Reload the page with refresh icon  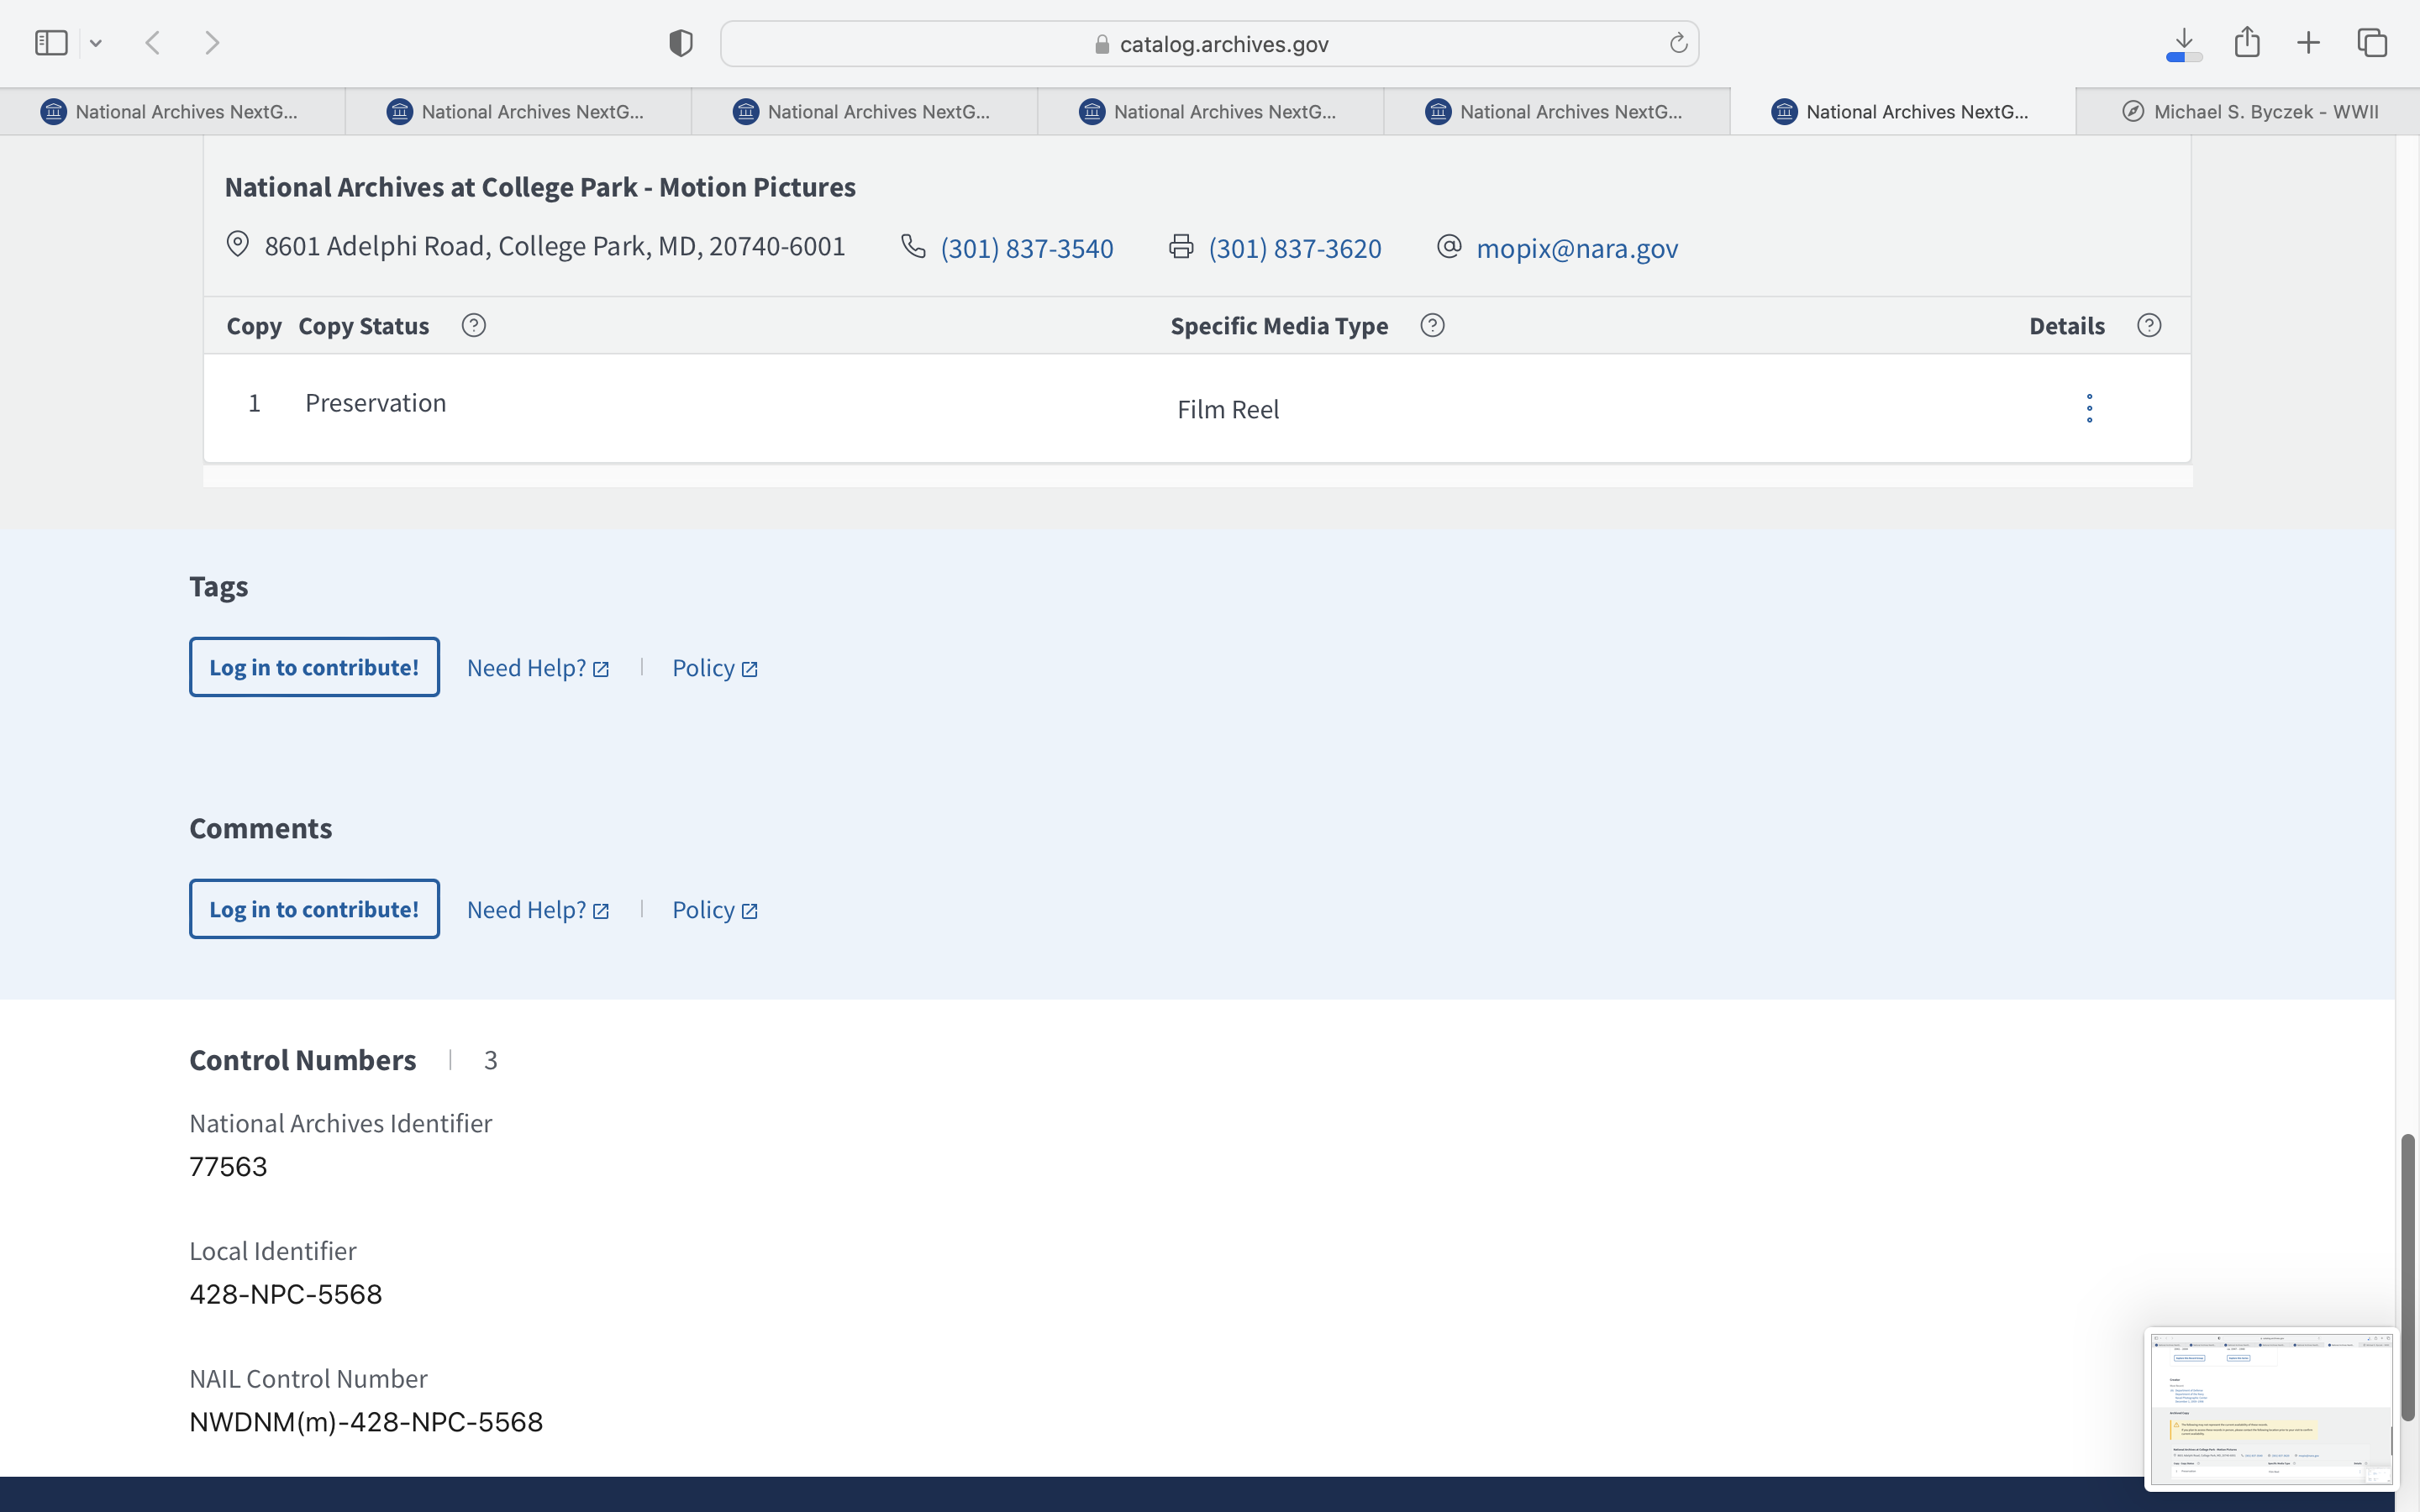click(x=1678, y=43)
